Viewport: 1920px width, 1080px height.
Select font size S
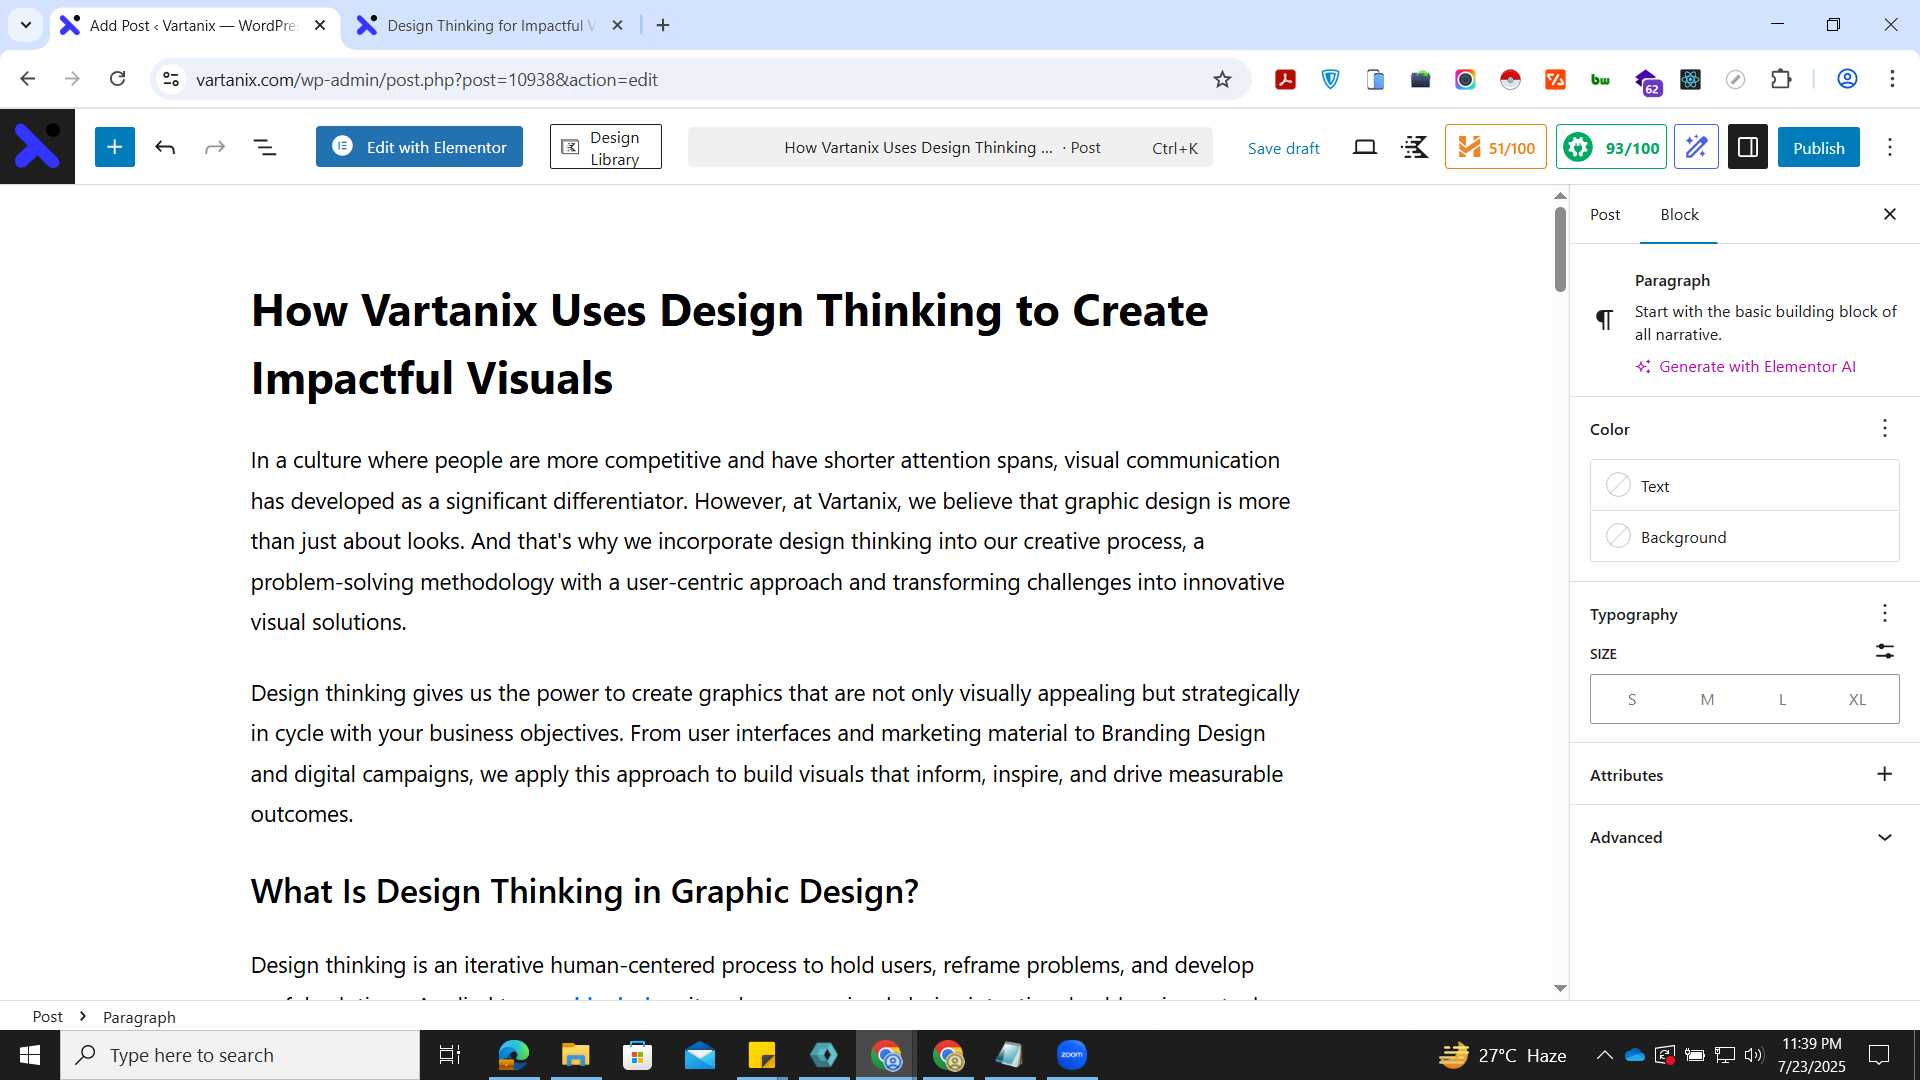(x=1632, y=699)
